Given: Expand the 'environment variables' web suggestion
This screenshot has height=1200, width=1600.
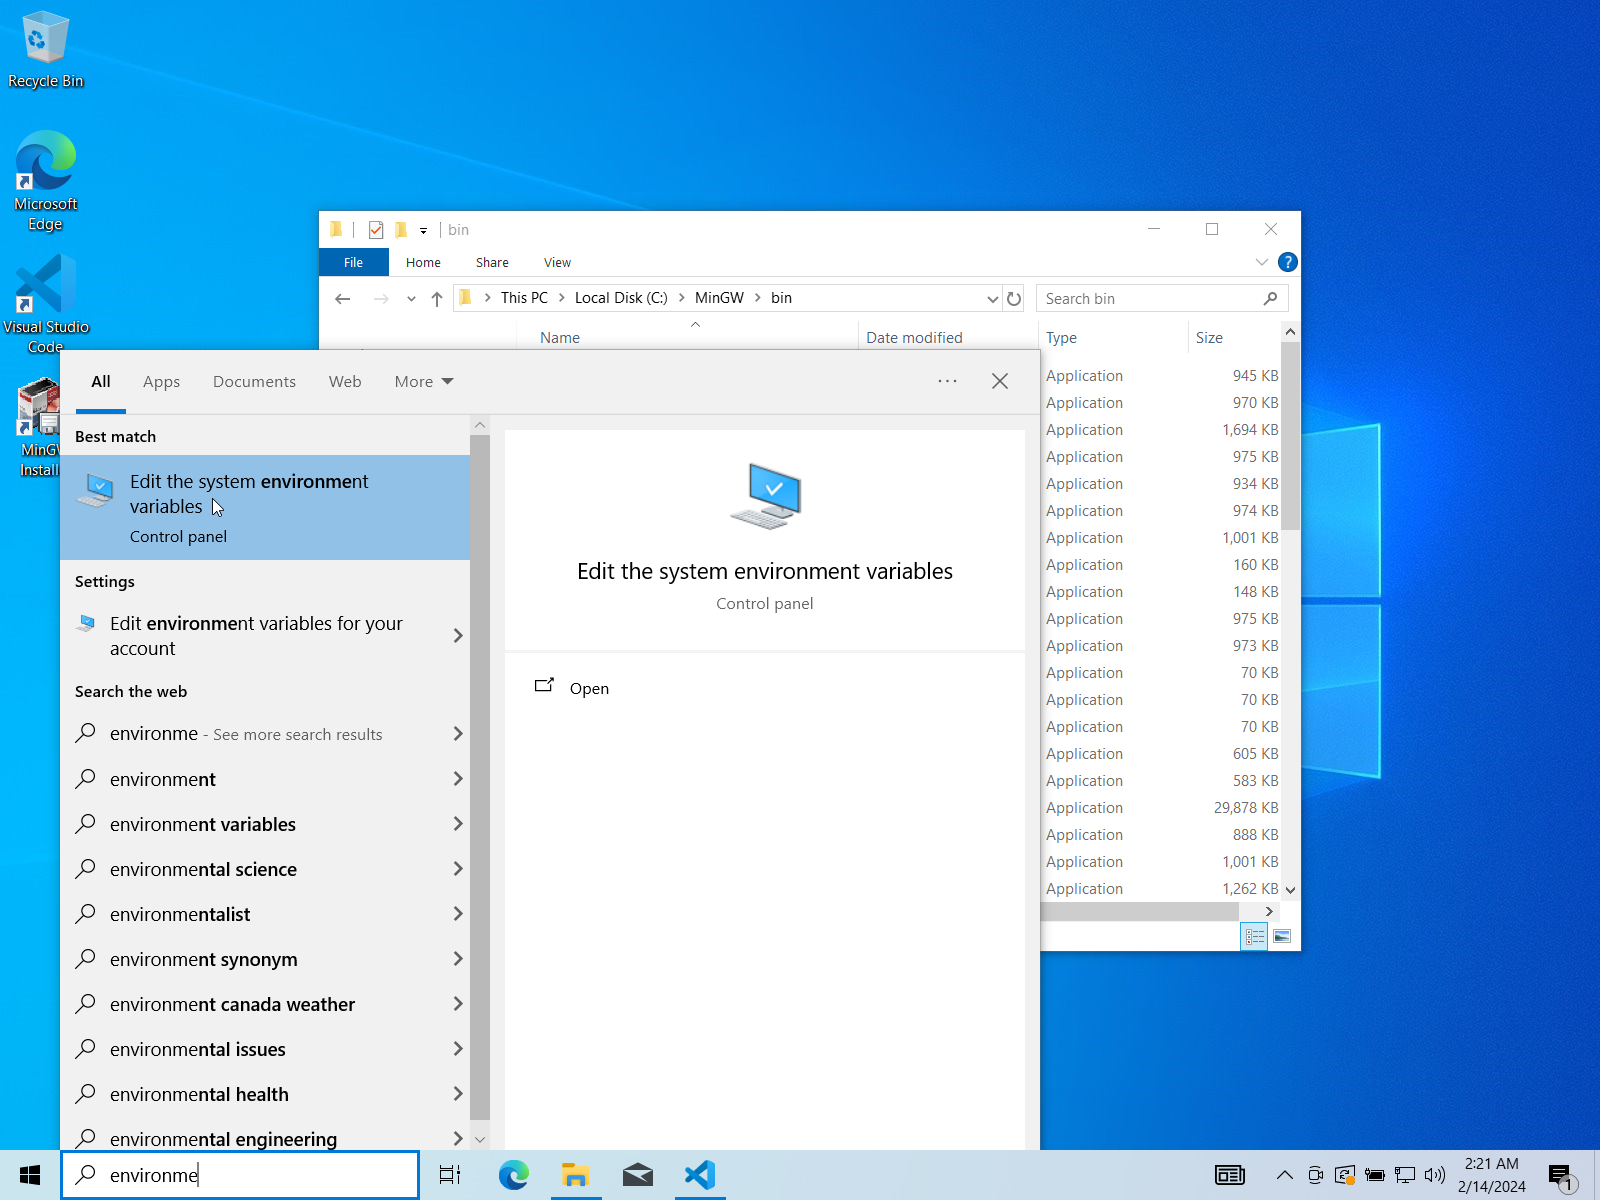Looking at the screenshot, I should point(458,824).
